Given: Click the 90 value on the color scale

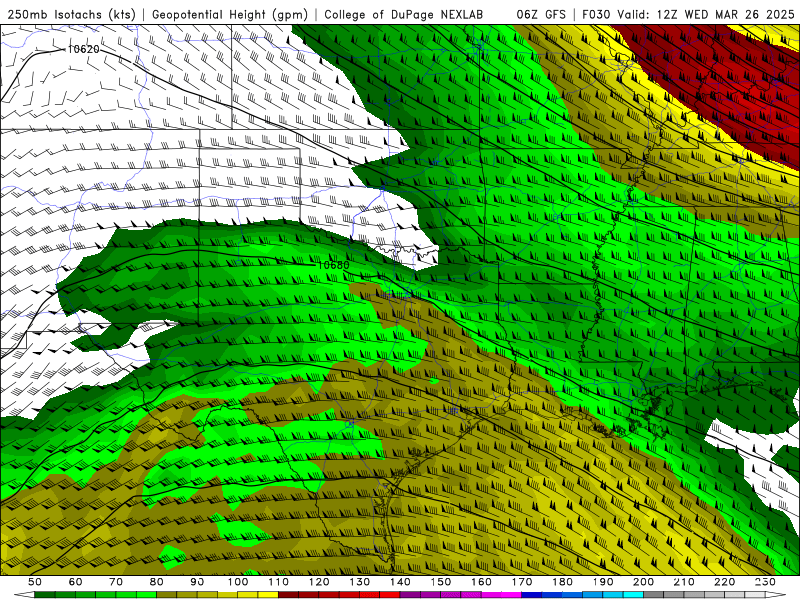Looking at the screenshot, I should pos(197,582).
